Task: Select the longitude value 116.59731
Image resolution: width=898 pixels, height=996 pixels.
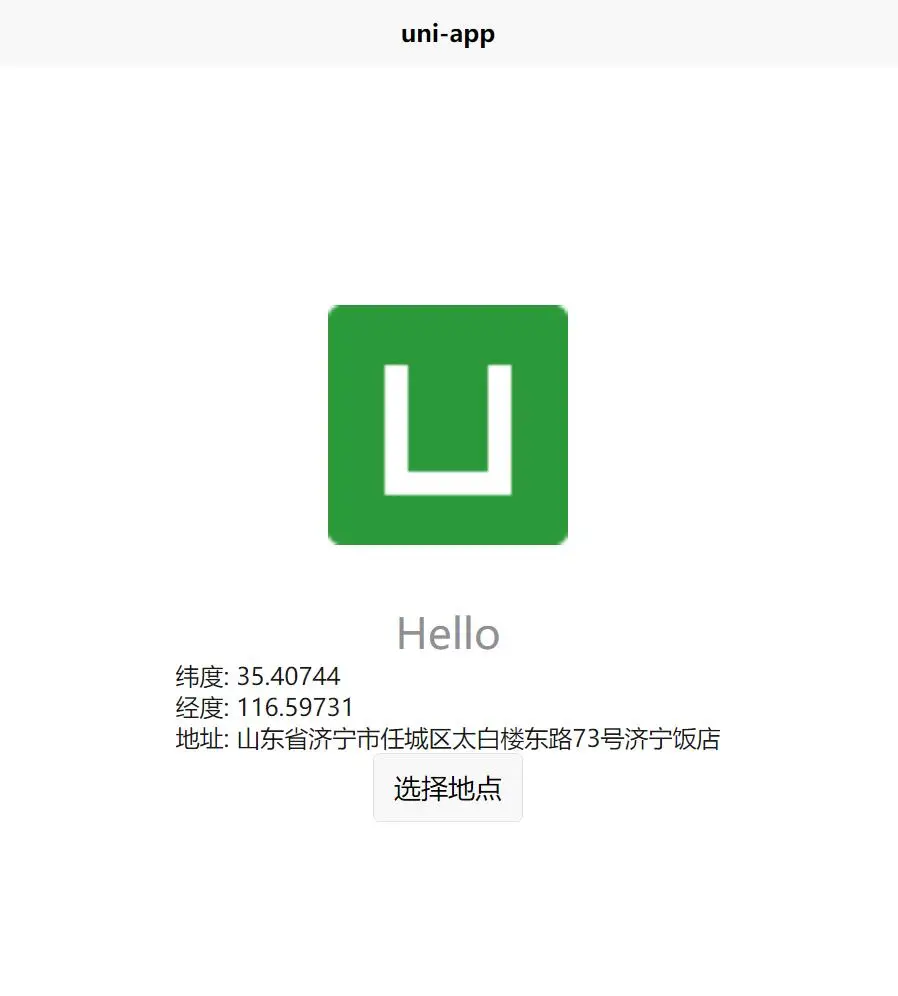Action: coord(295,708)
